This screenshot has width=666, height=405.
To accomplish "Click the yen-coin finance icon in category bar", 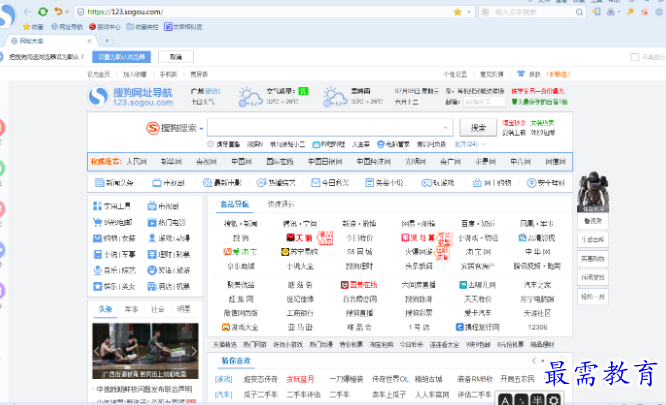I will click(x=531, y=183).
